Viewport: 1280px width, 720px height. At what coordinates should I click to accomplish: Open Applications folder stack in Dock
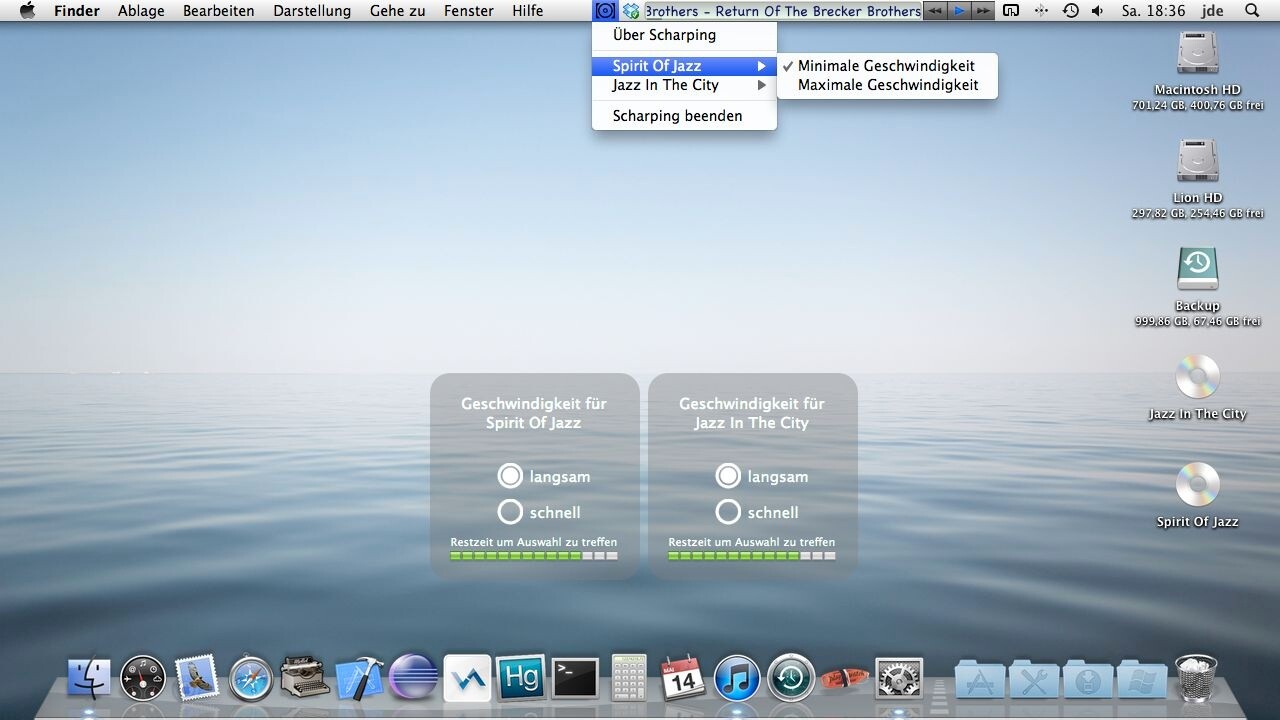[980, 678]
